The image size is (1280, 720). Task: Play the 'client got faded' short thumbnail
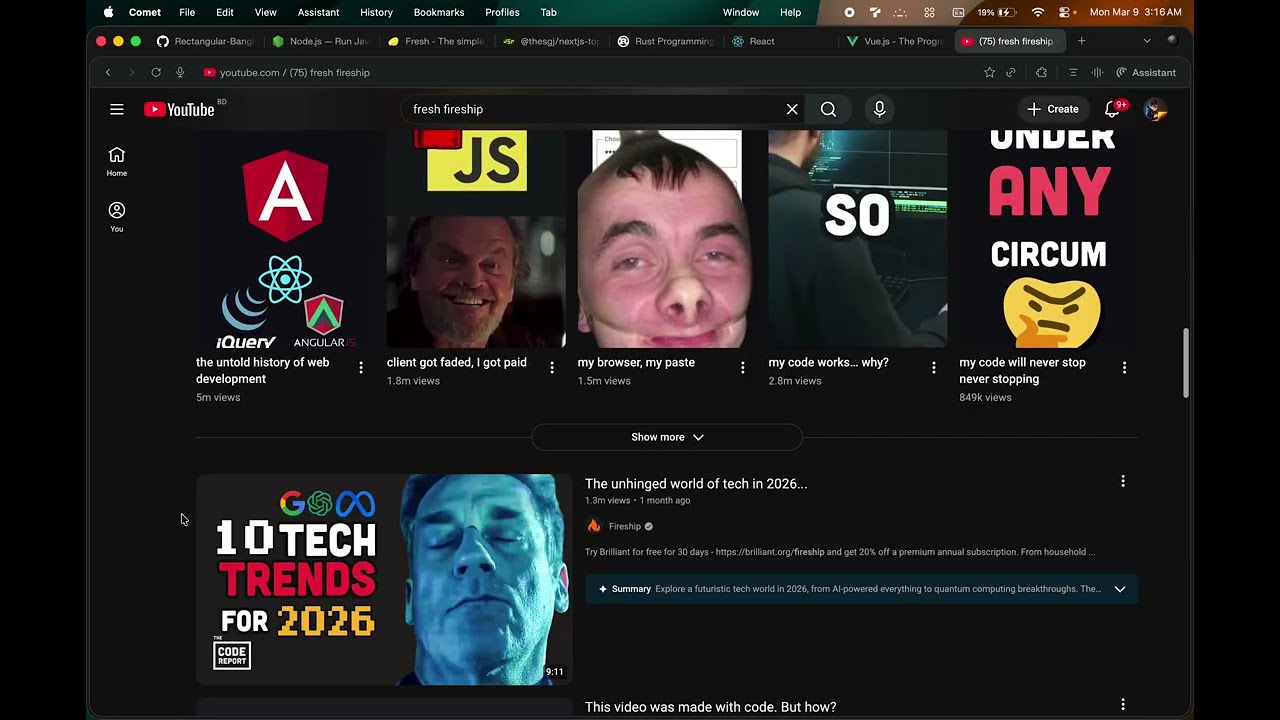click(476, 238)
